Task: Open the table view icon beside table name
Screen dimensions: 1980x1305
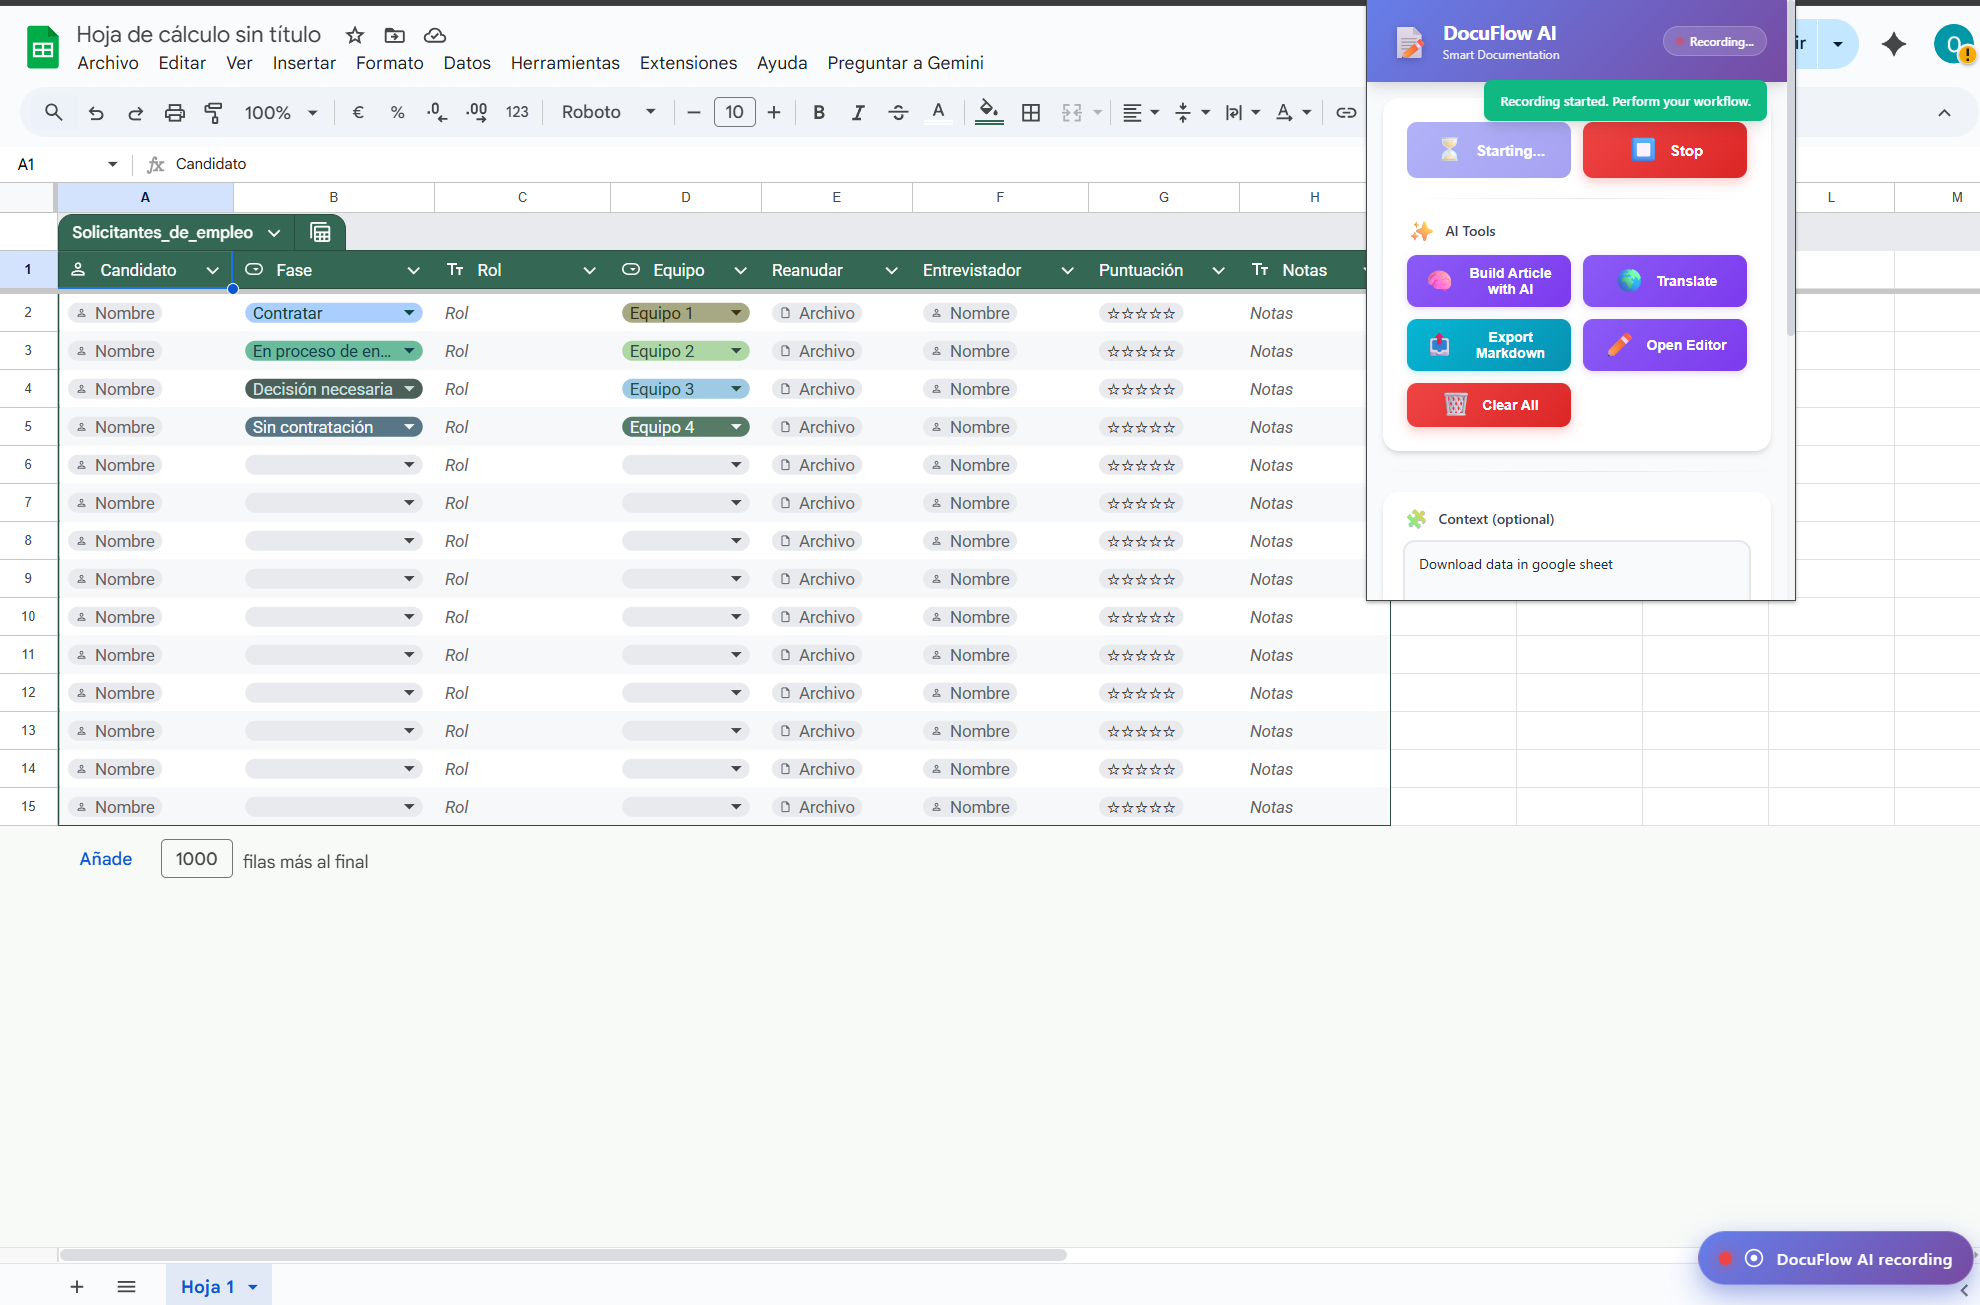Action: 320,233
